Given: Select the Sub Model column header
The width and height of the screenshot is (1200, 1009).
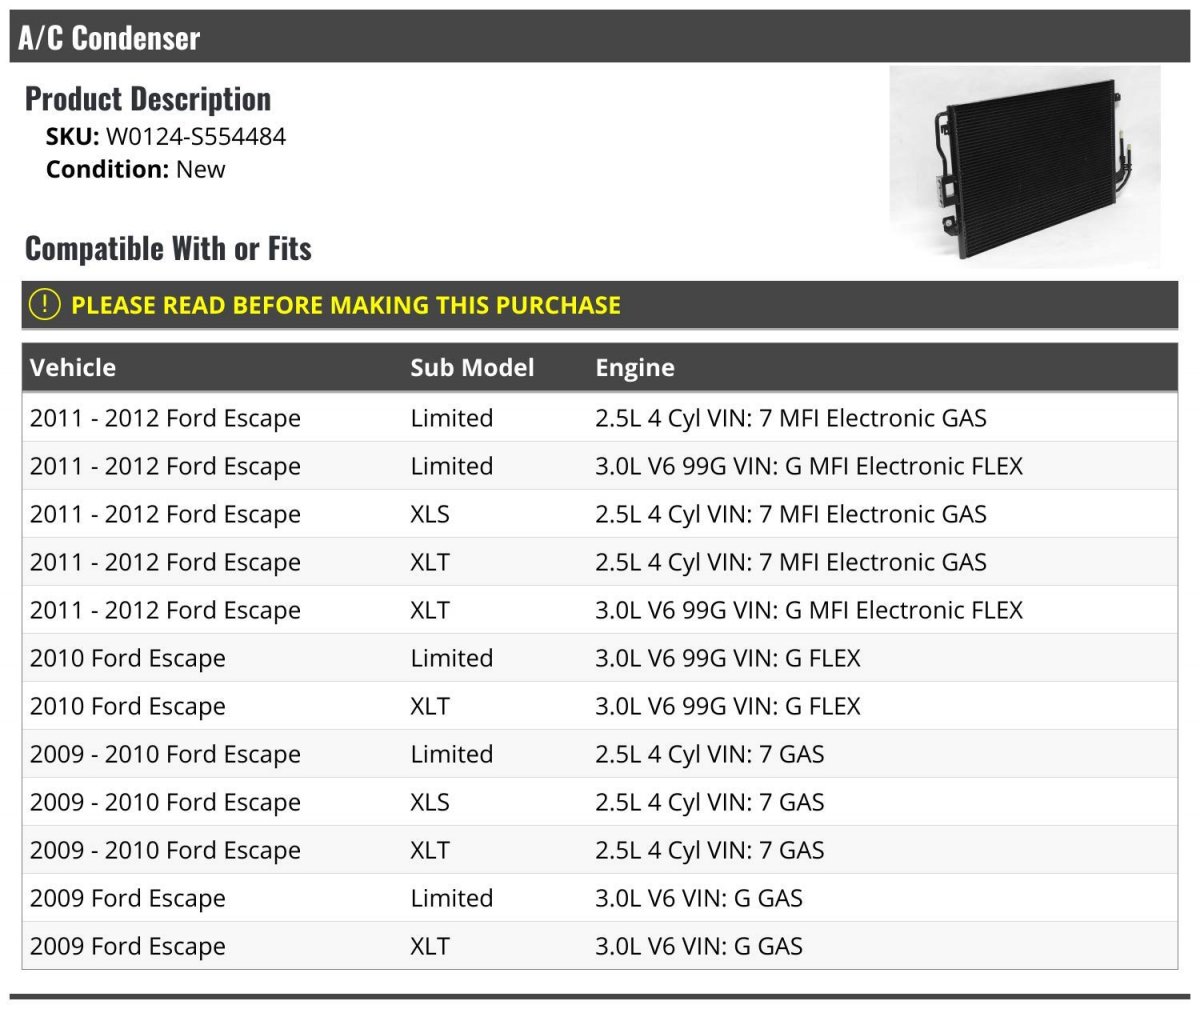Looking at the screenshot, I should pyautogui.click(x=472, y=367).
